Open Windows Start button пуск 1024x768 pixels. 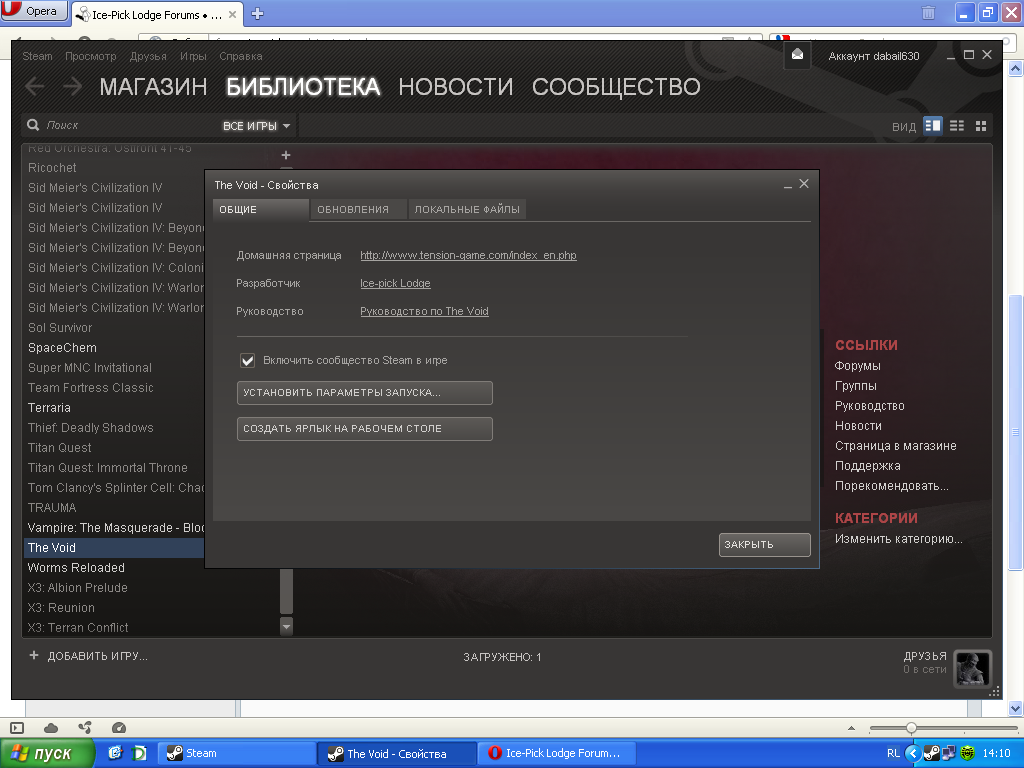pos(47,753)
